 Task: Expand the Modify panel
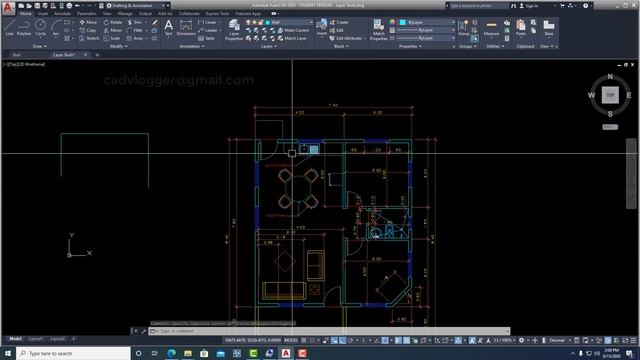click(119, 46)
